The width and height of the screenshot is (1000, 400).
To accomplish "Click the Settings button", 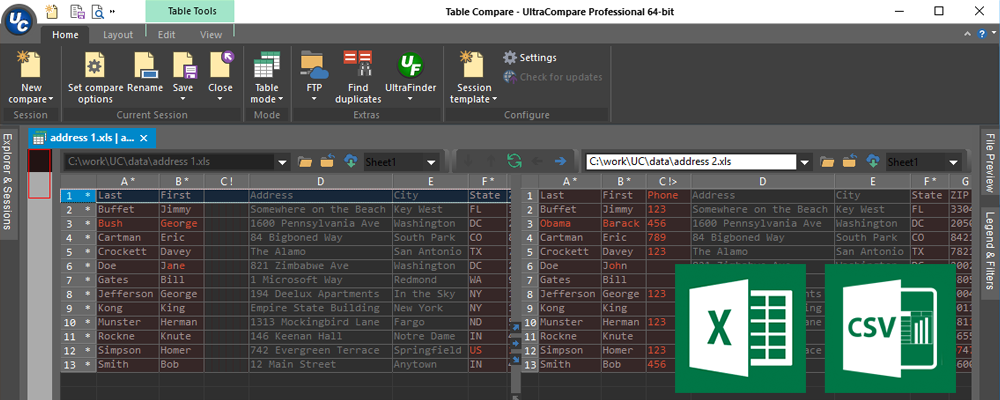I will pyautogui.click(x=529, y=58).
